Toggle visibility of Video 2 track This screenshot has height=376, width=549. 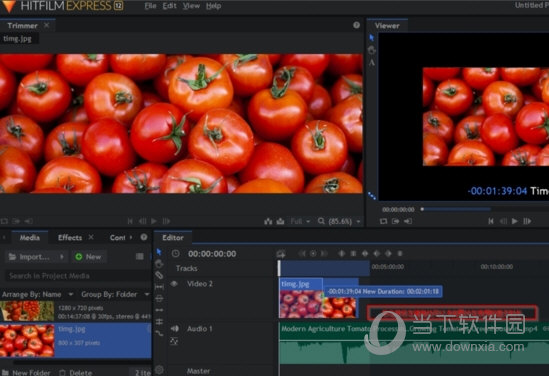pos(174,284)
